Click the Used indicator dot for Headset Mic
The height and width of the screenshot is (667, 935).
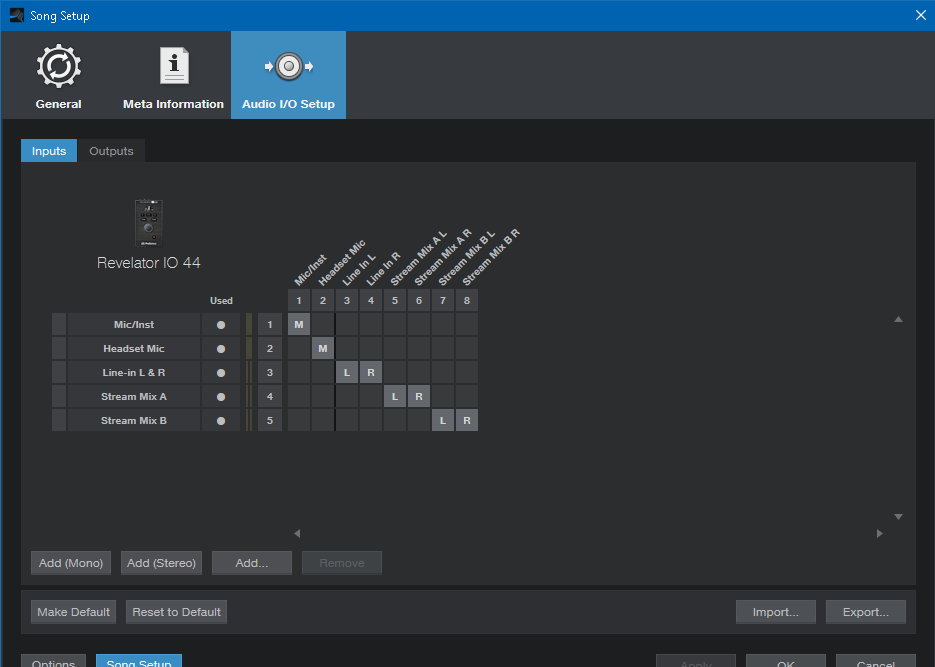tap(221, 349)
